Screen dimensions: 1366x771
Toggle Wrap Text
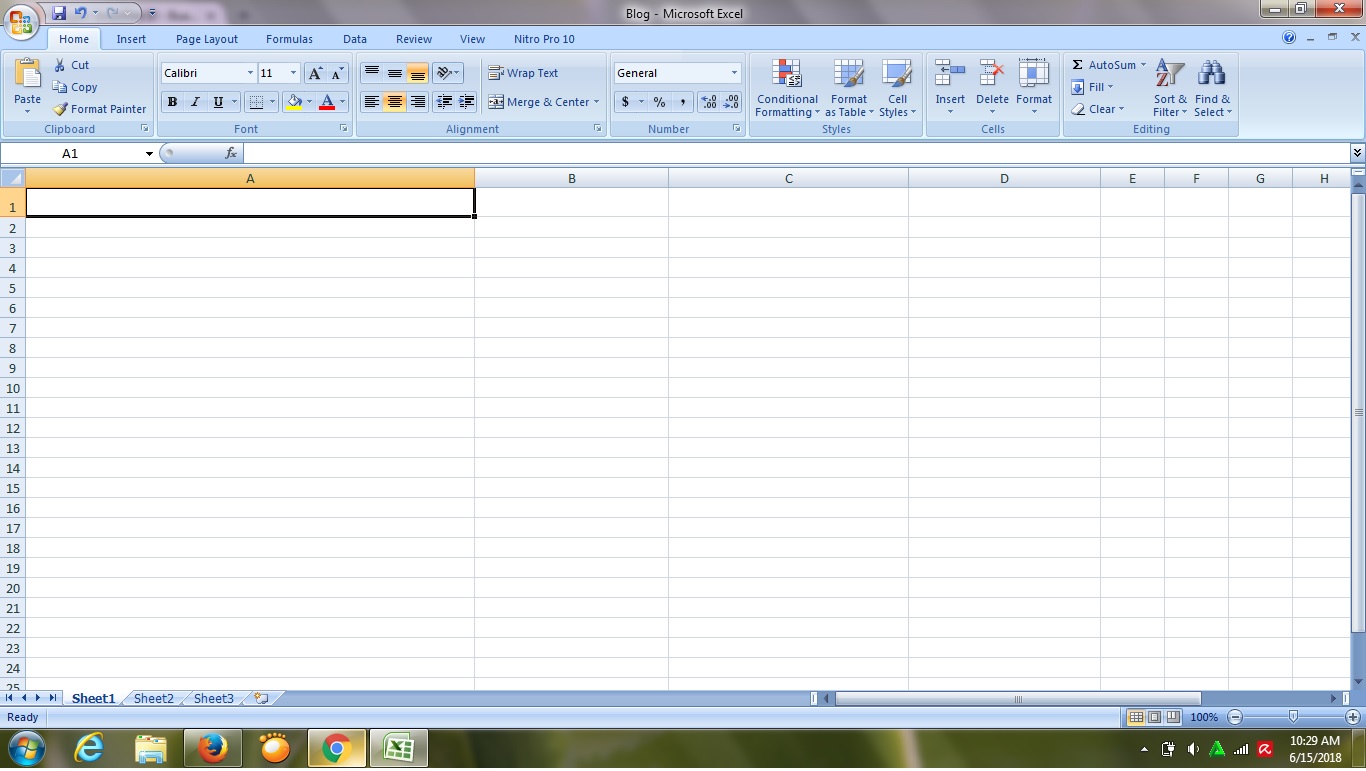(523, 73)
